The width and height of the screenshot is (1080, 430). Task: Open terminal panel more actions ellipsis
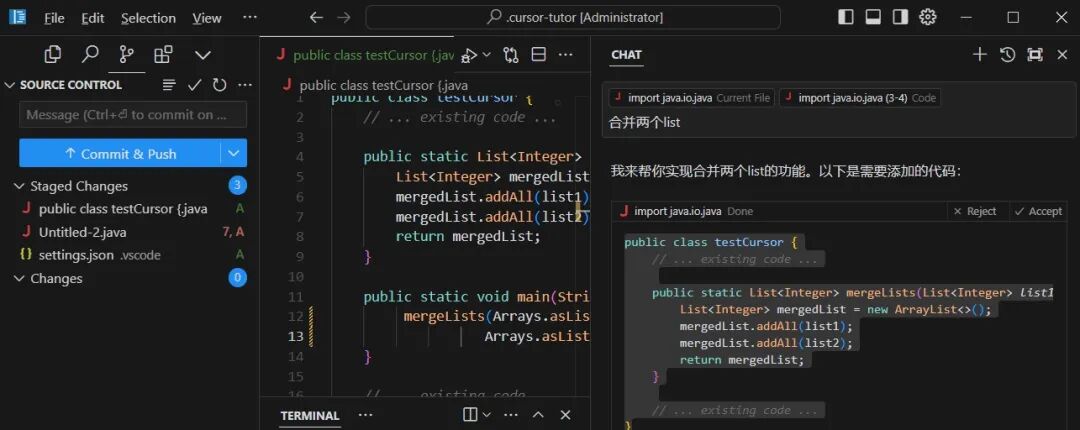pyautogui.click(x=511, y=415)
